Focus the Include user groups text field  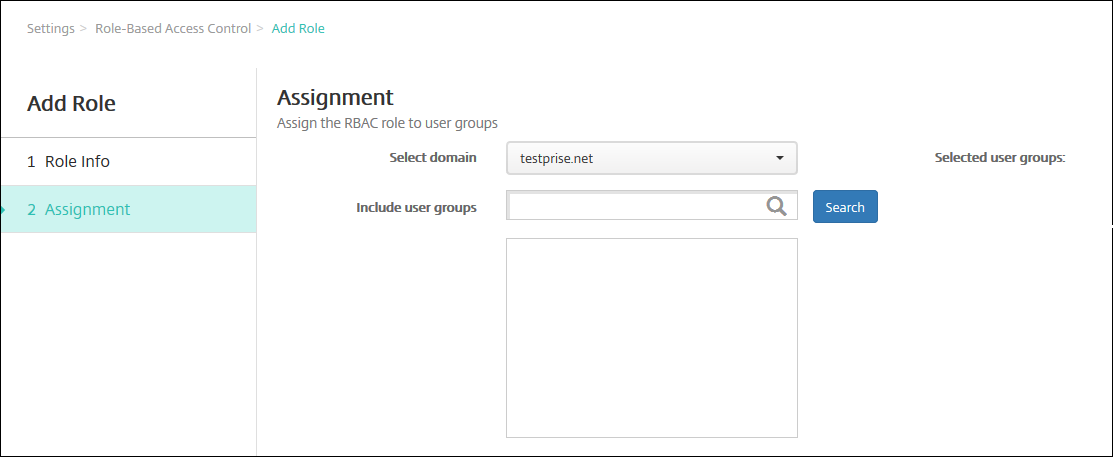636,206
